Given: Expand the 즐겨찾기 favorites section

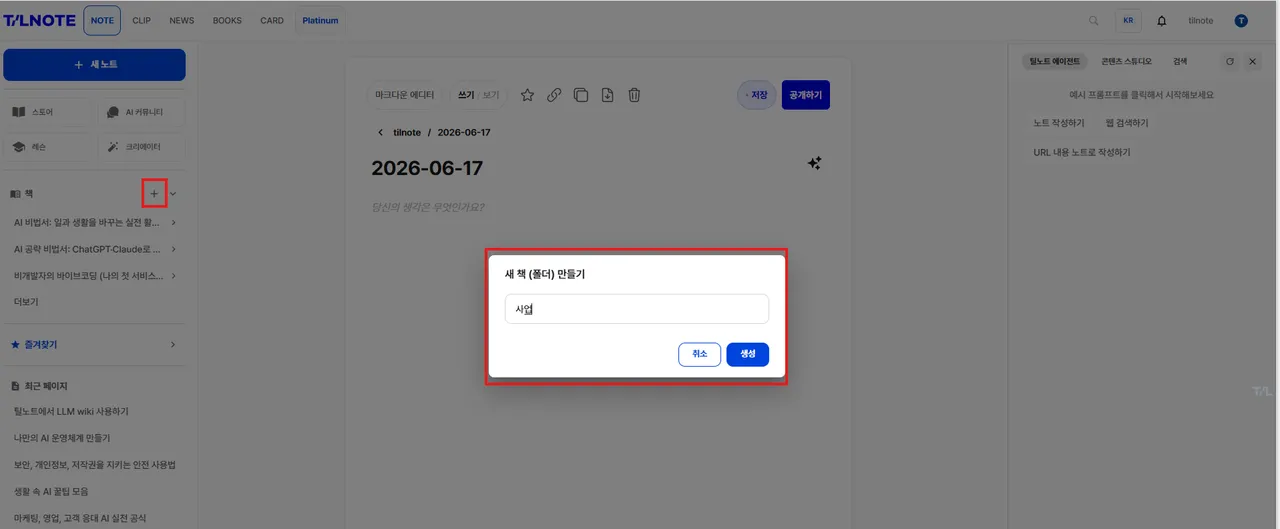Looking at the screenshot, I should tap(173, 344).
